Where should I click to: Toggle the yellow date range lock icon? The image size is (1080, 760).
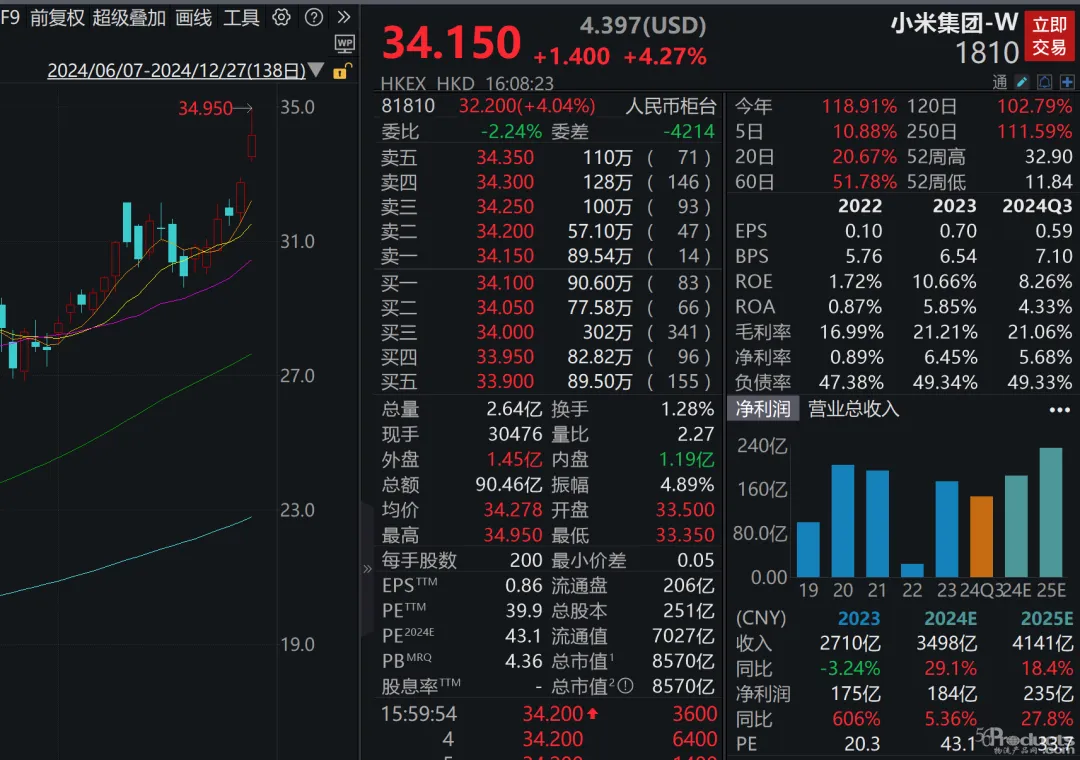(342, 70)
